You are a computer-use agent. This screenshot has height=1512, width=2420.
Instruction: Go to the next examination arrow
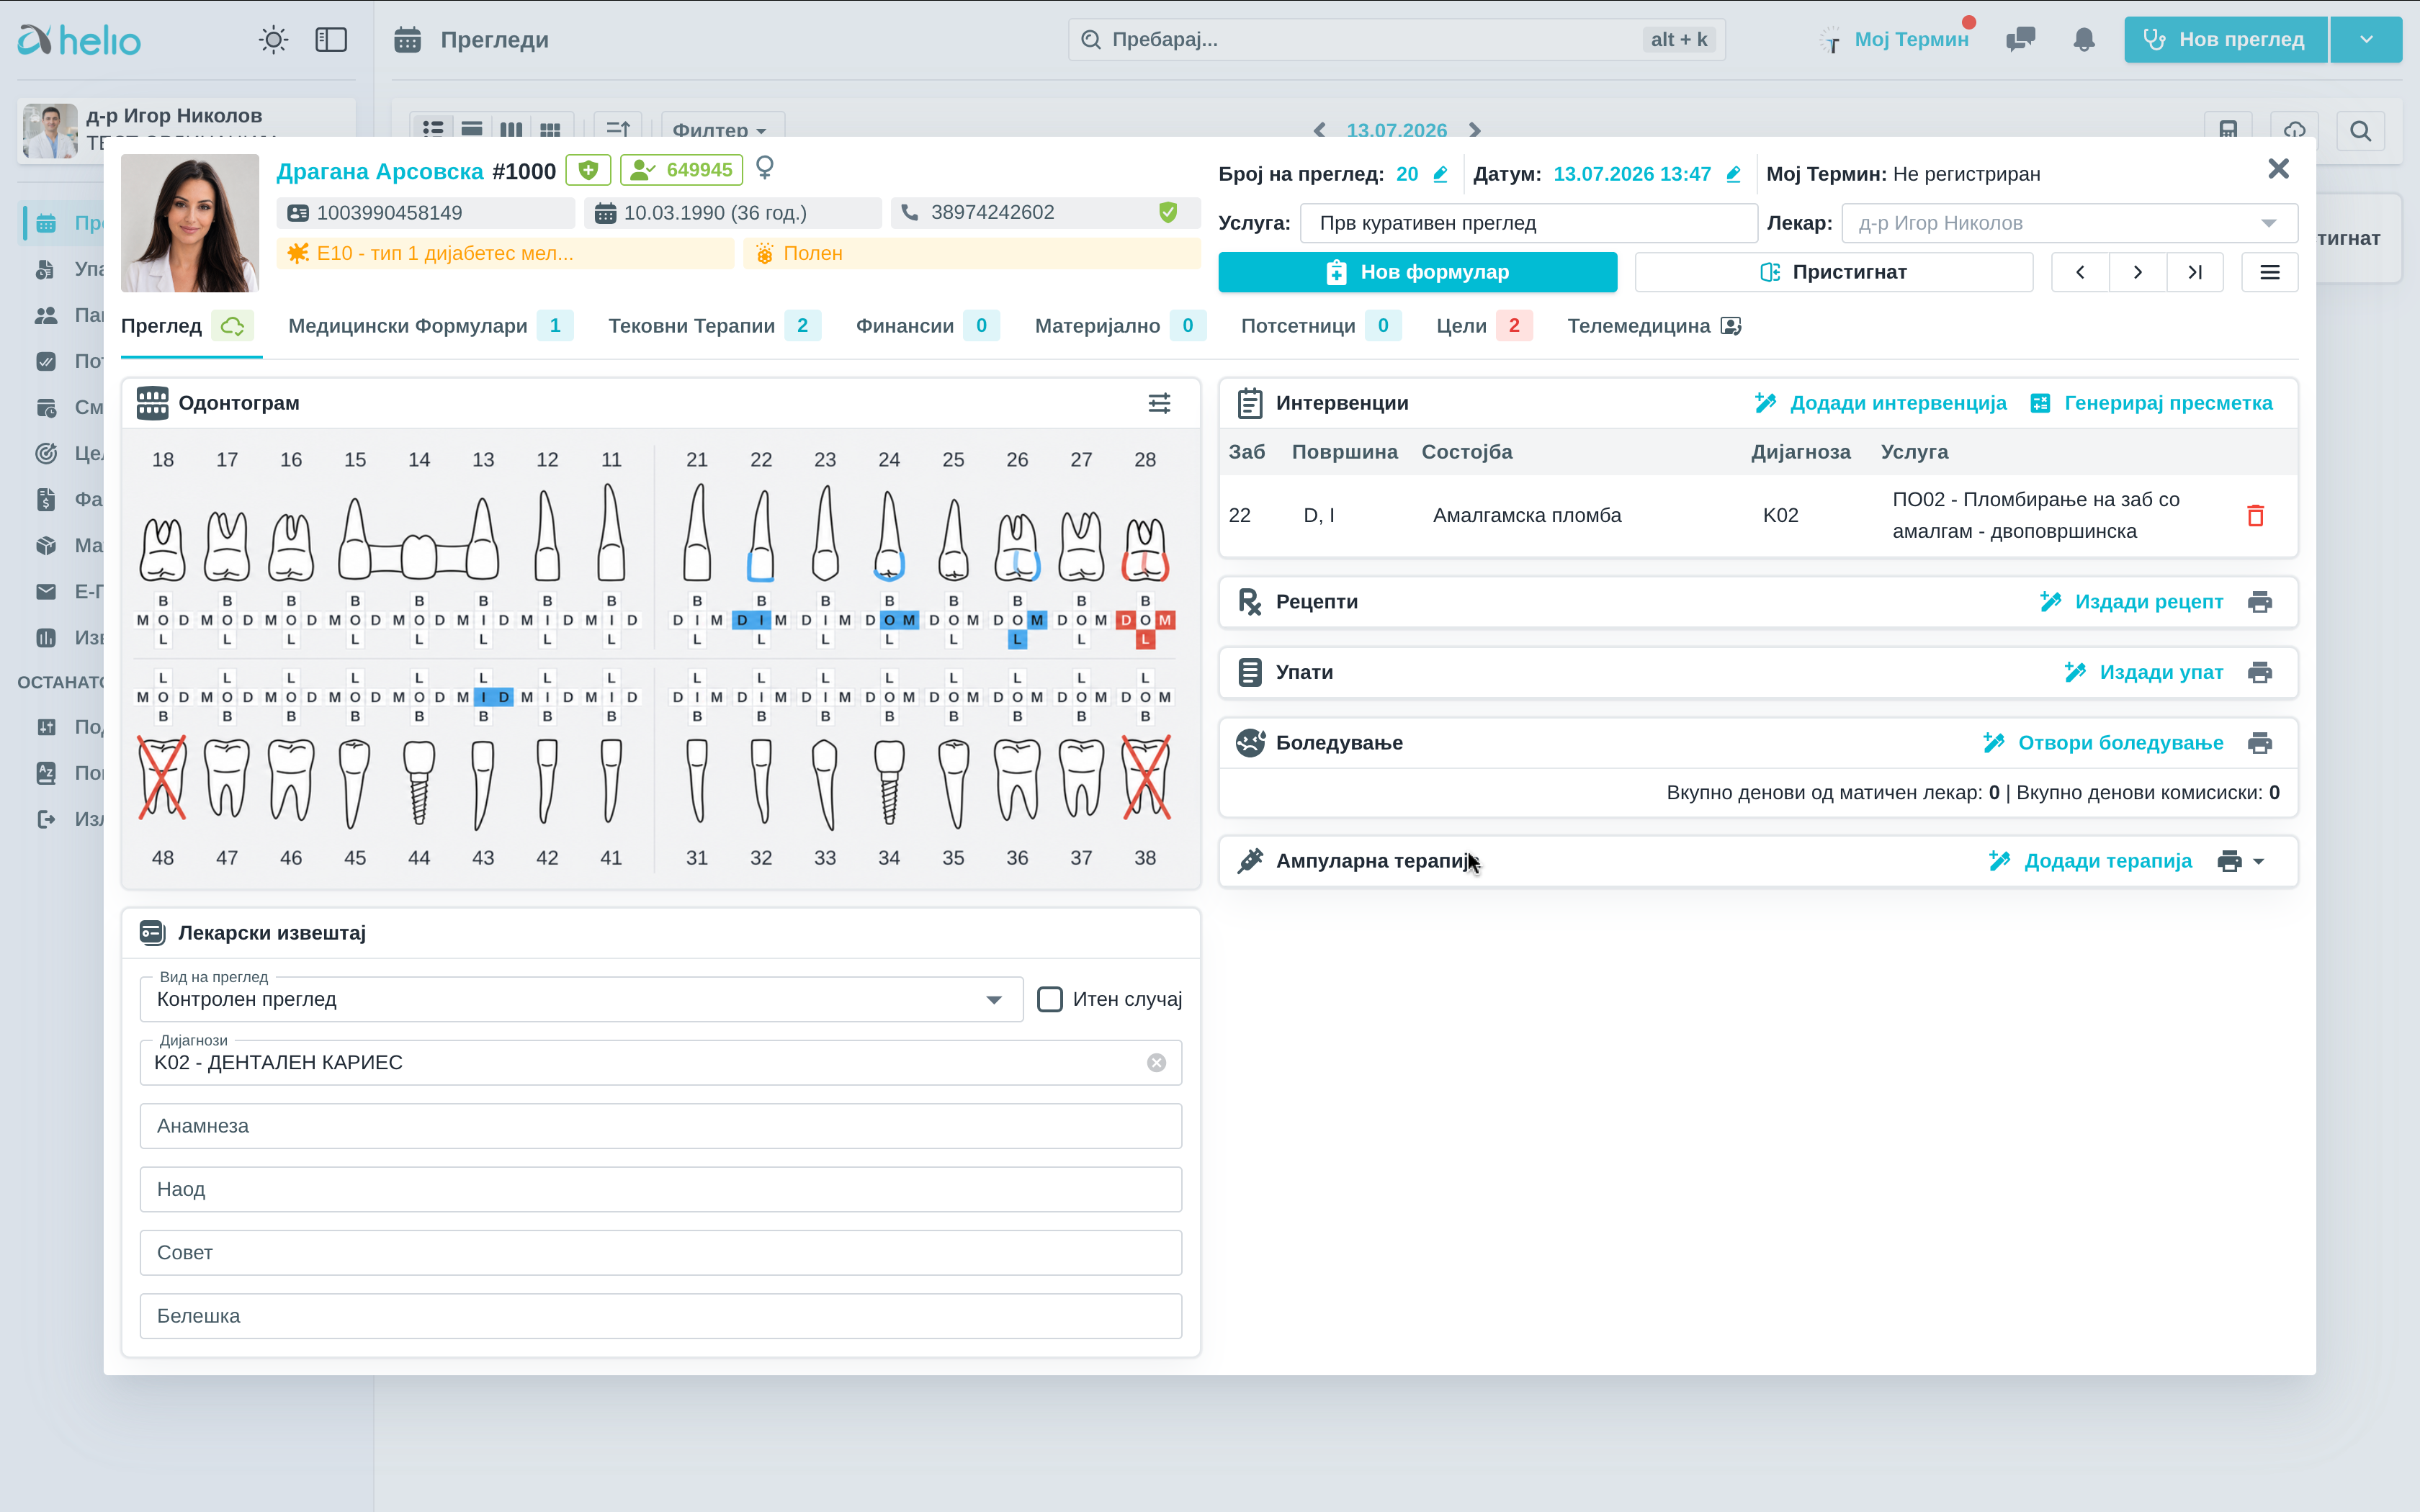click(x=2137, y=272)
